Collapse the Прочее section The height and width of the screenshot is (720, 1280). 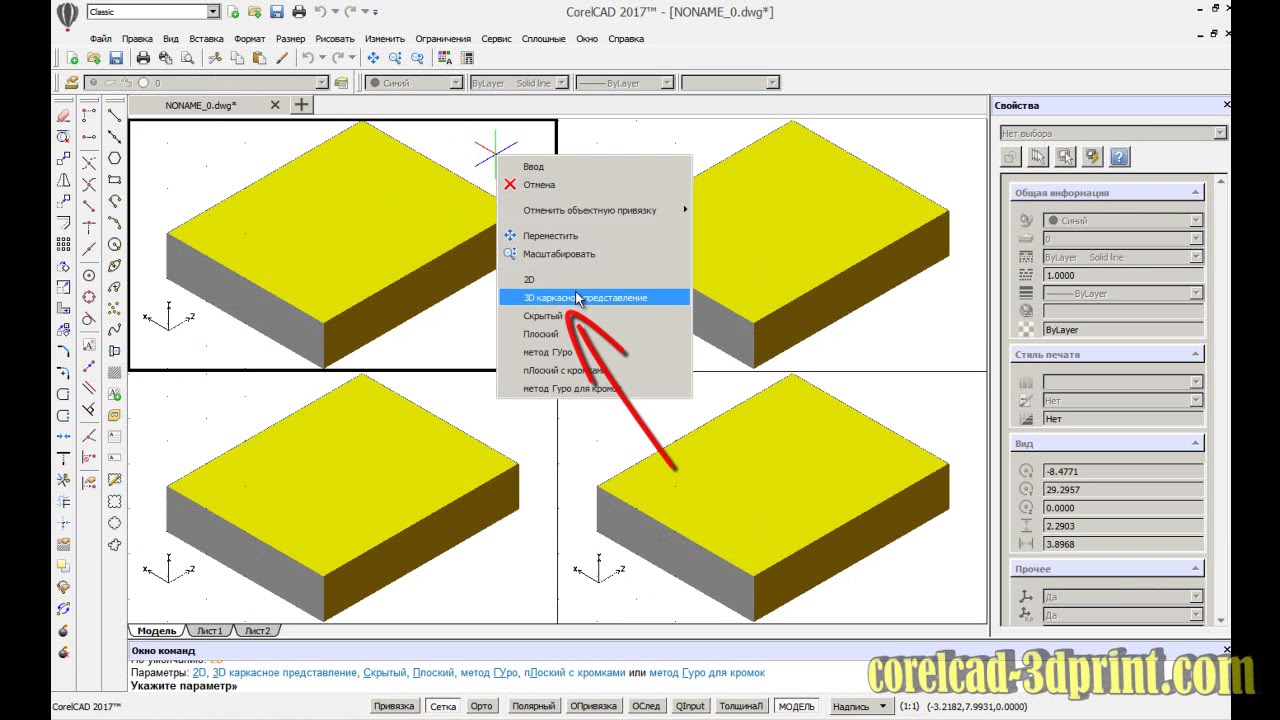click(1195, 568)
